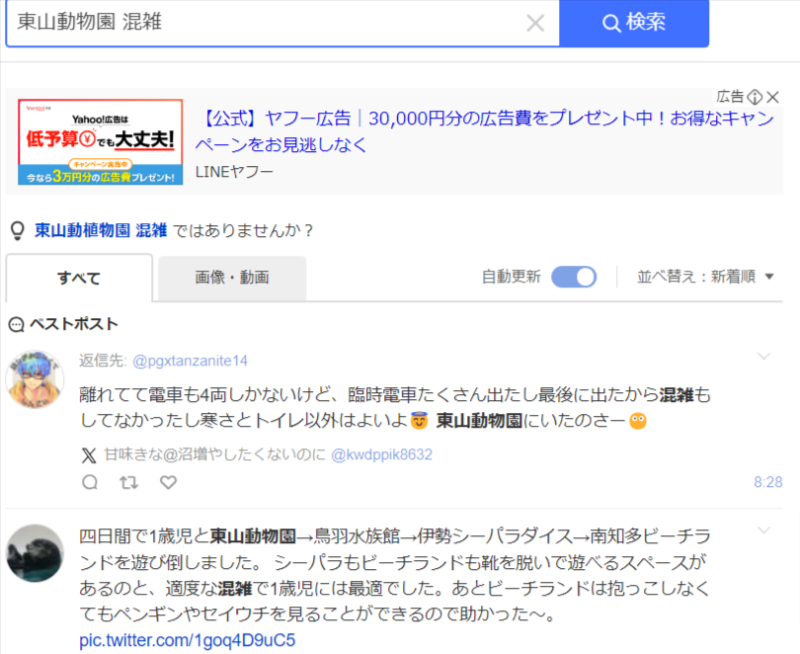
Task: Expand menu chevron on the 四日間で1歳児と post
Action: tap(764, 531)
